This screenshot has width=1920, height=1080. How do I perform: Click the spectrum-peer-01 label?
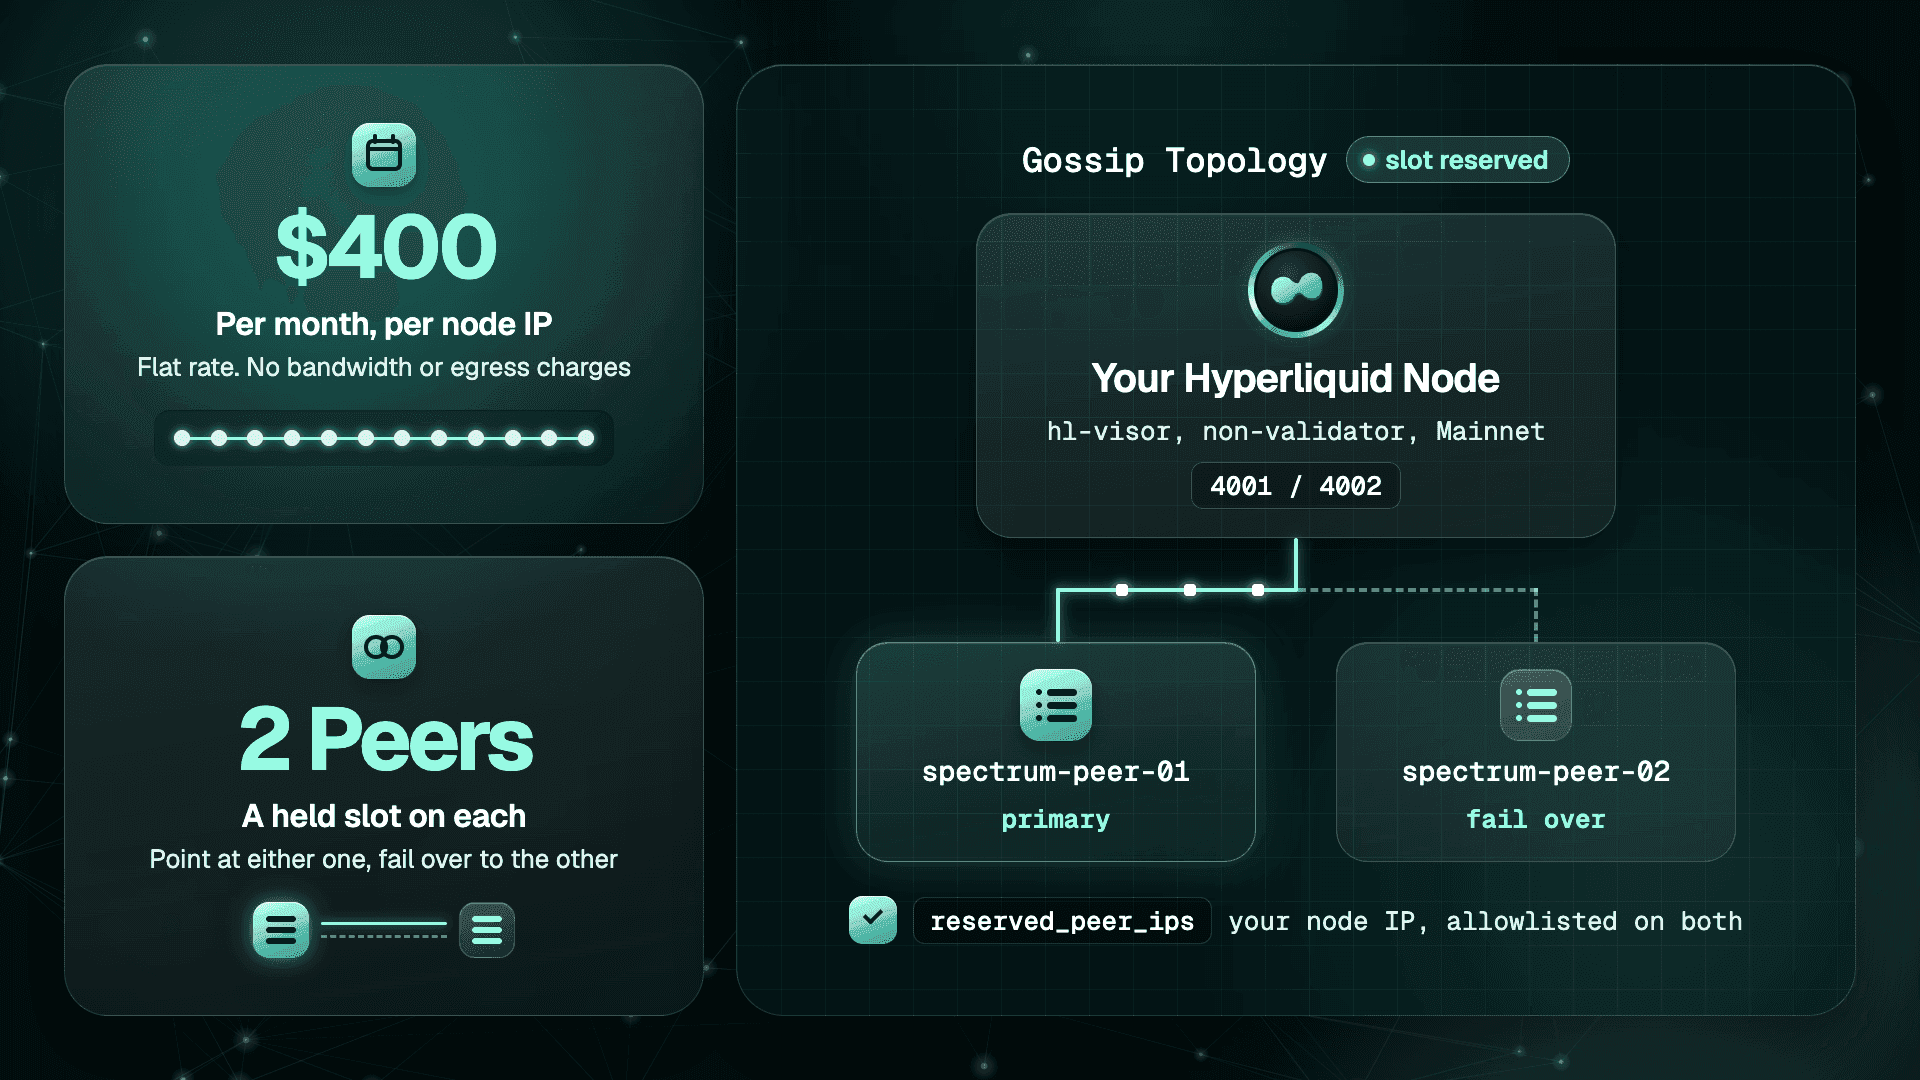coord(1056,771)
